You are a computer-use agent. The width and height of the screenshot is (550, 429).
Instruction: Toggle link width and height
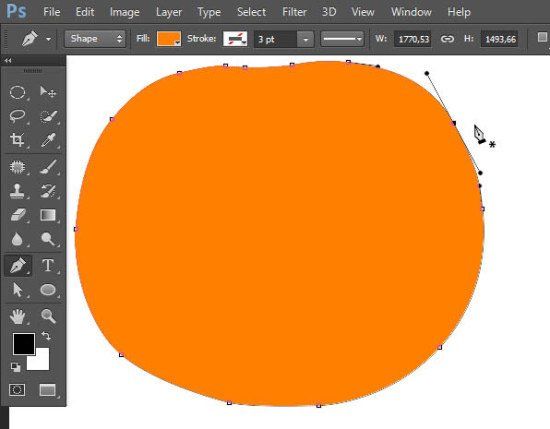[447, 39]
